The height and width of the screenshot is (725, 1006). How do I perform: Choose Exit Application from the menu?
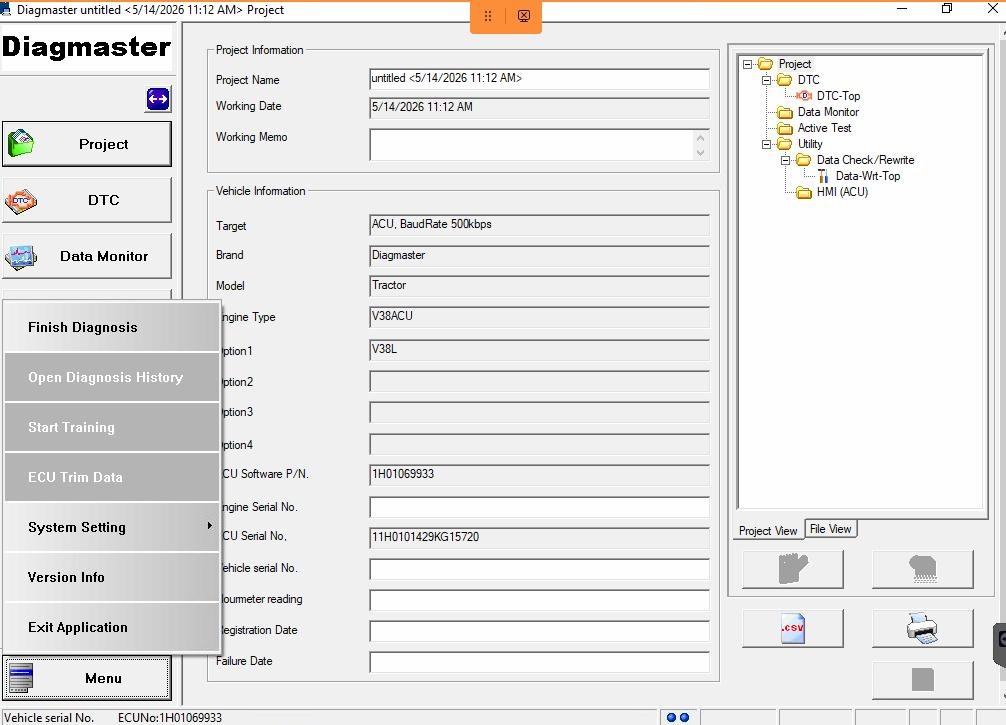(112, 627)
